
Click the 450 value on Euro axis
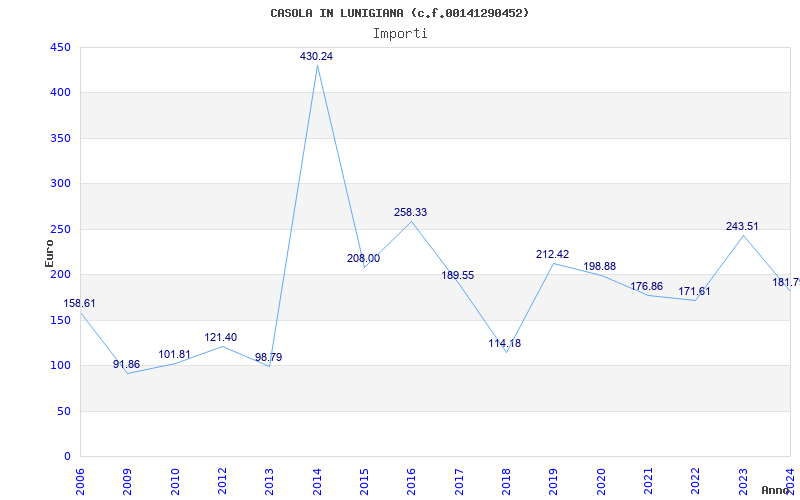point(60,47)
